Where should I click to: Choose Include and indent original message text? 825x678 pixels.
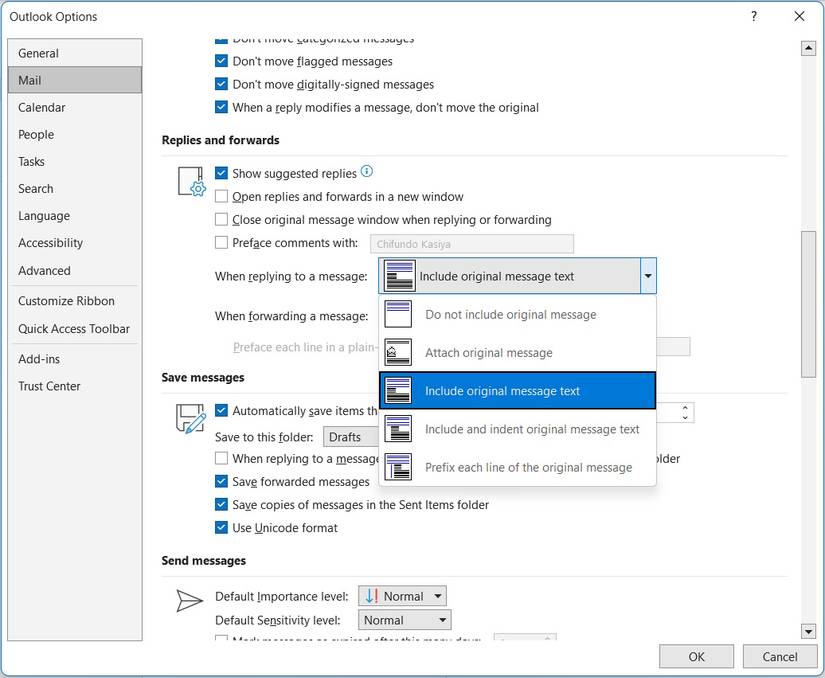(x=518, y=429)
